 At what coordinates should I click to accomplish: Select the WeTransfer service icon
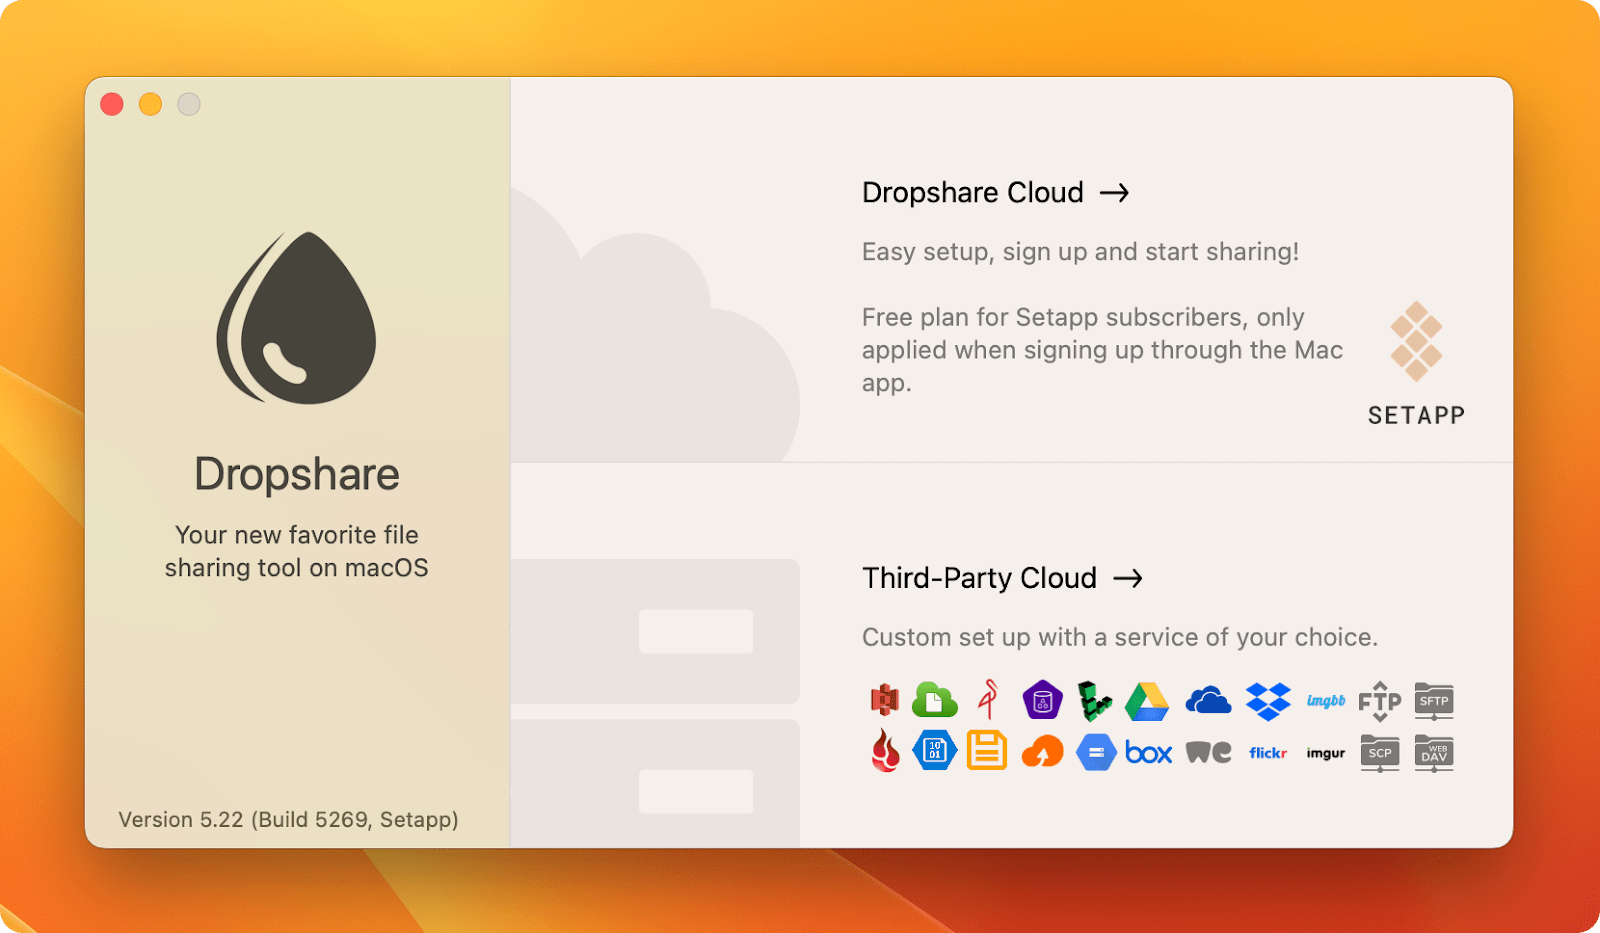pyautogui.click(x=1208, y=753)
